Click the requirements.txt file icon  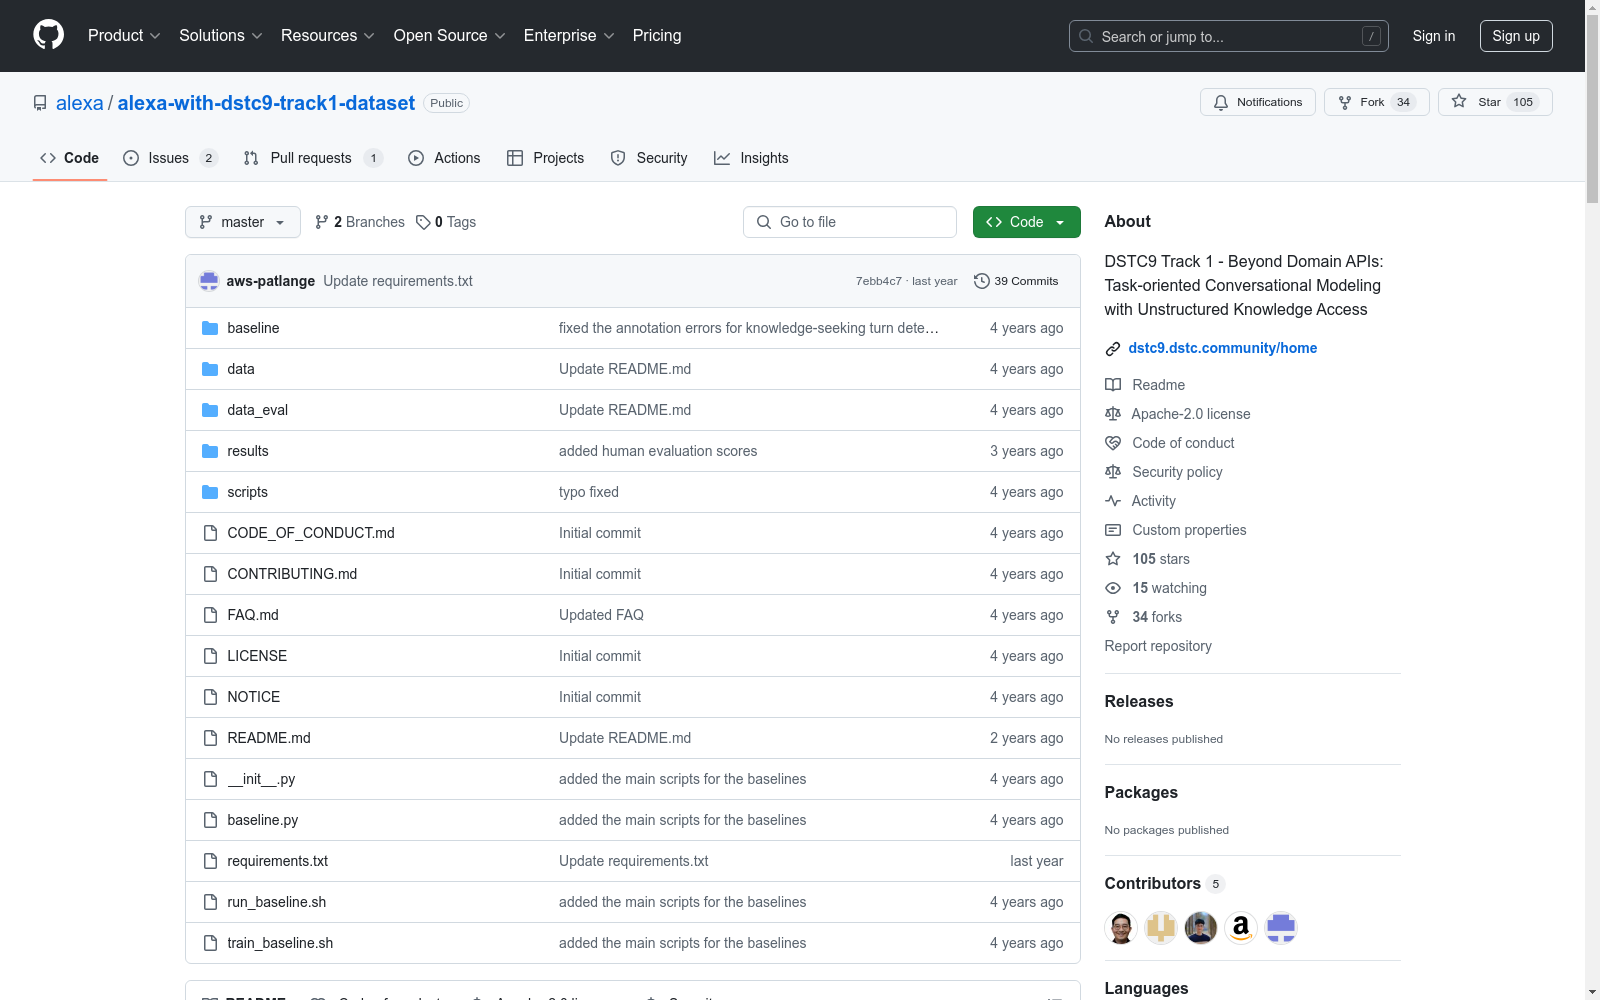point(210,861)
